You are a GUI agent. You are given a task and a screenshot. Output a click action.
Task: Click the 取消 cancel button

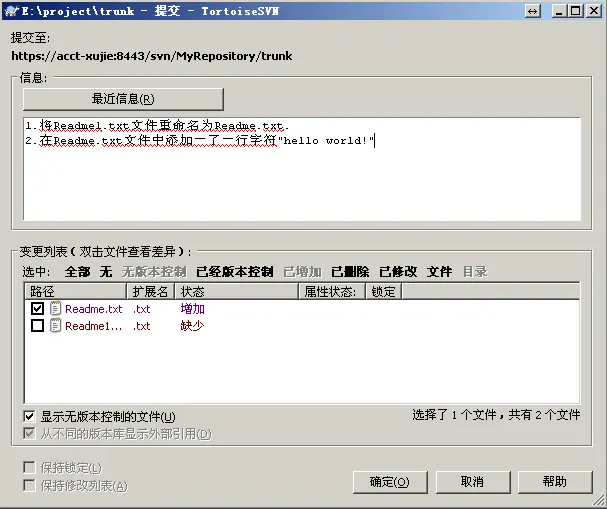click(x=473, y=482)
